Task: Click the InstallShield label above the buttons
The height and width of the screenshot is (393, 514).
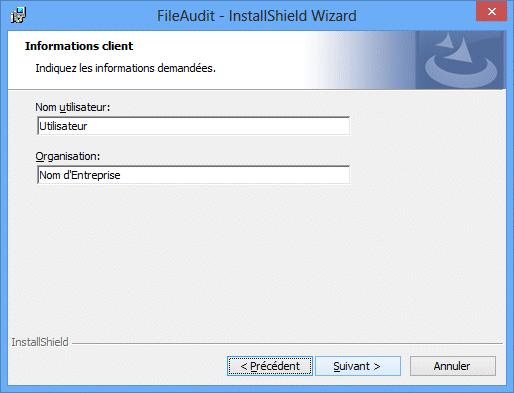Action: pos(40,342)
